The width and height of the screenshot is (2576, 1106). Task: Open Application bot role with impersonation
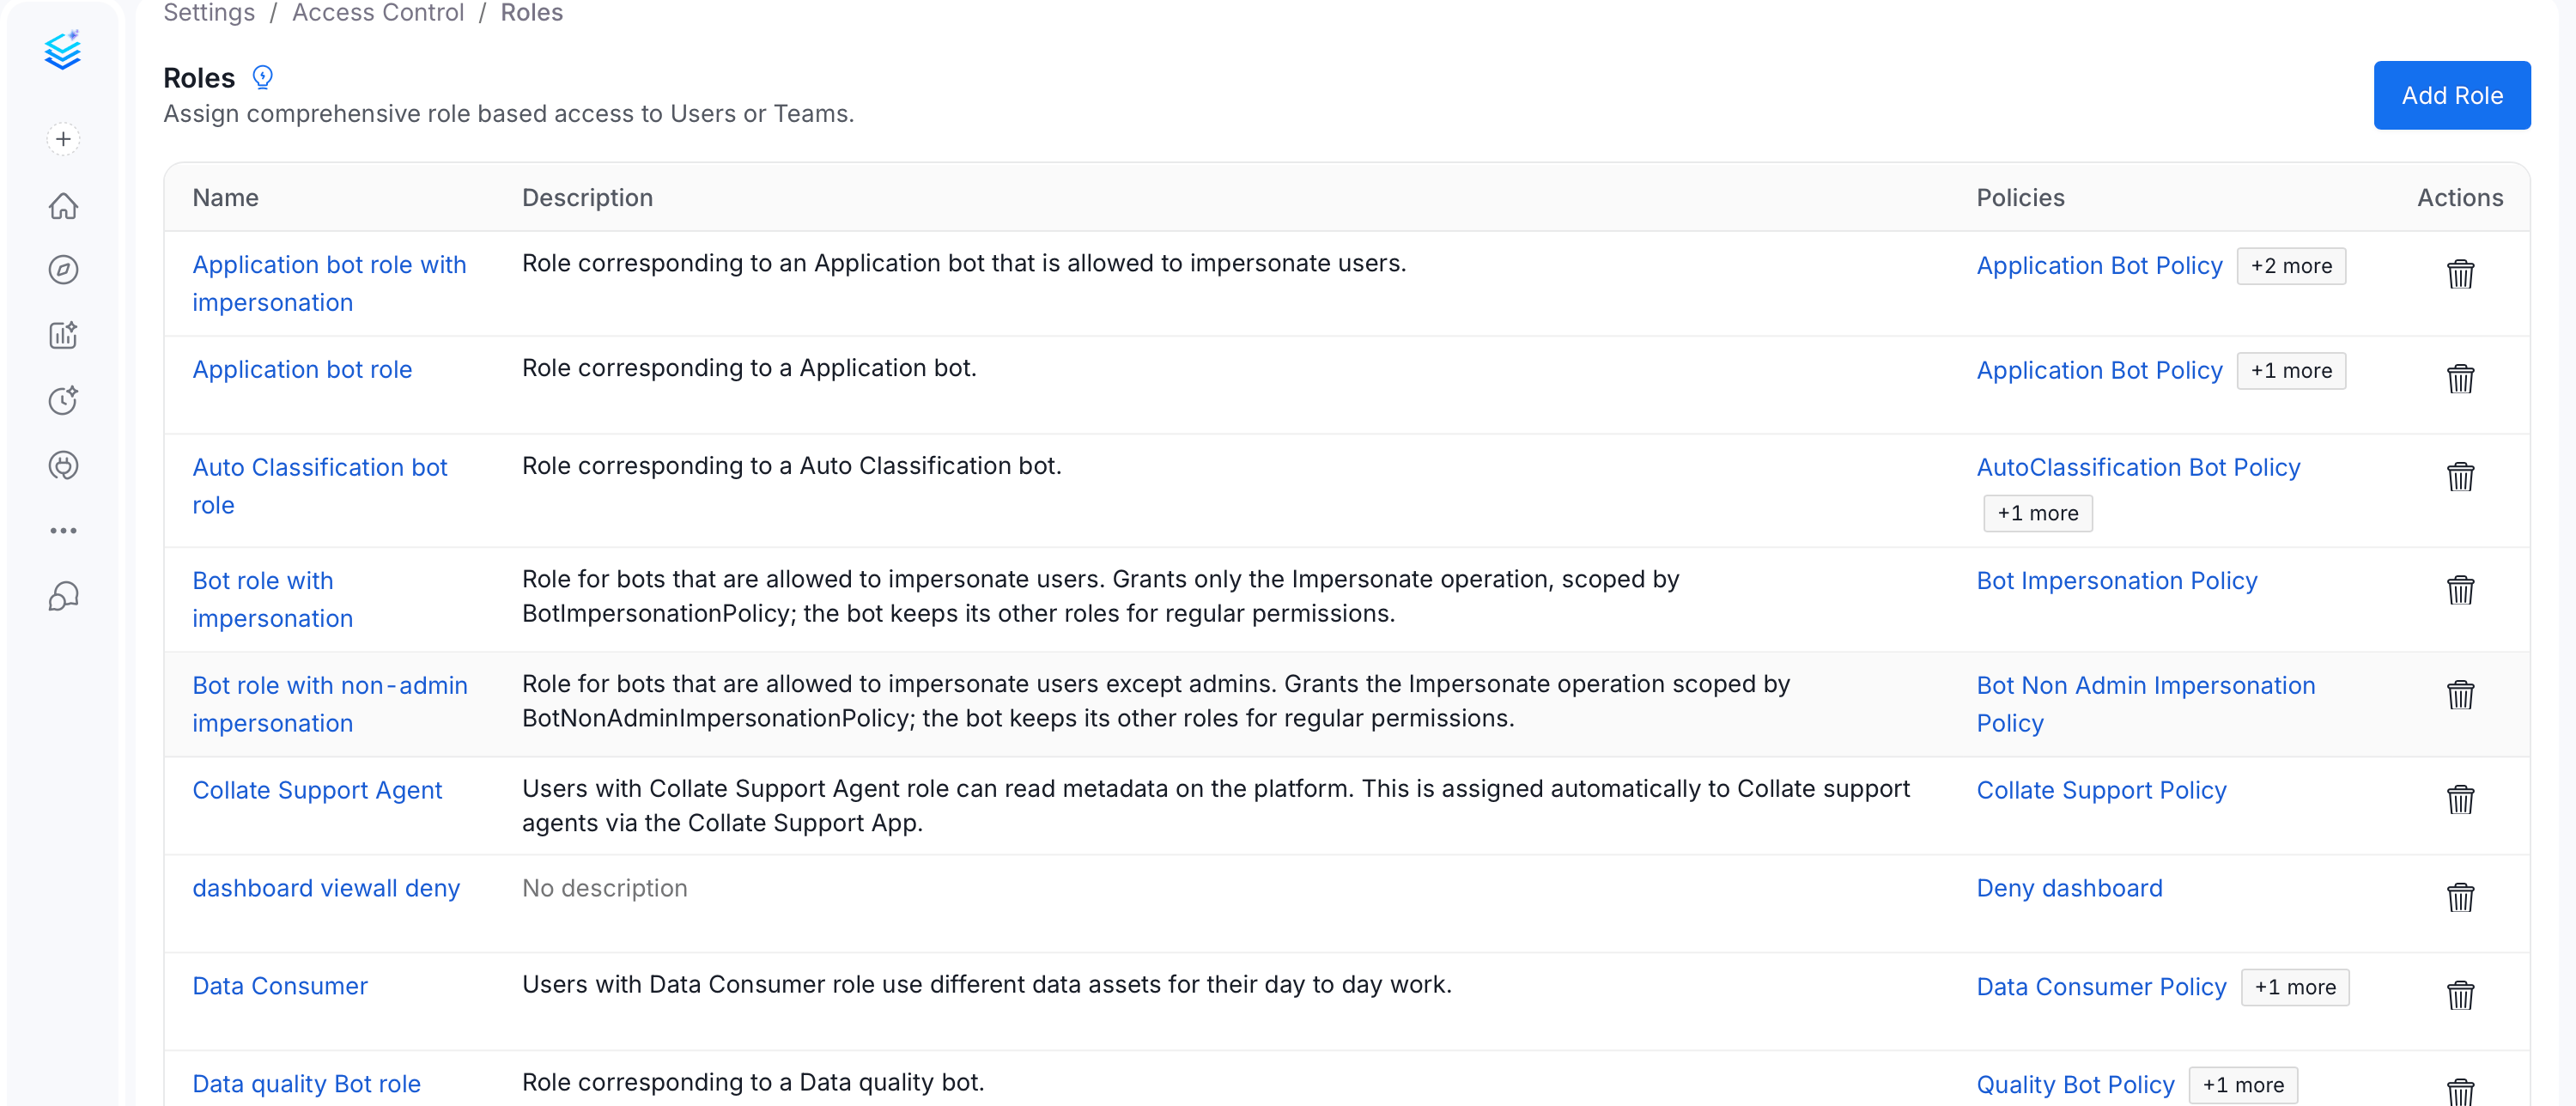pos(329,284)
